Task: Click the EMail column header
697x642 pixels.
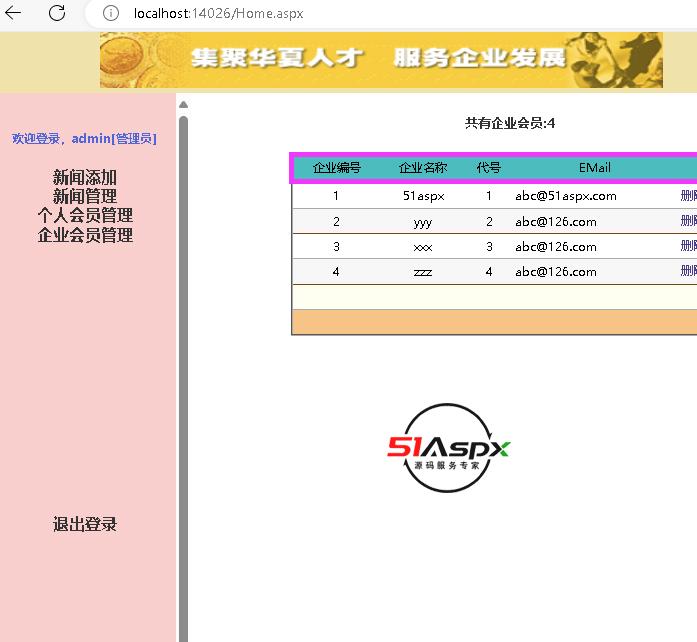Action: pos(594,168)
